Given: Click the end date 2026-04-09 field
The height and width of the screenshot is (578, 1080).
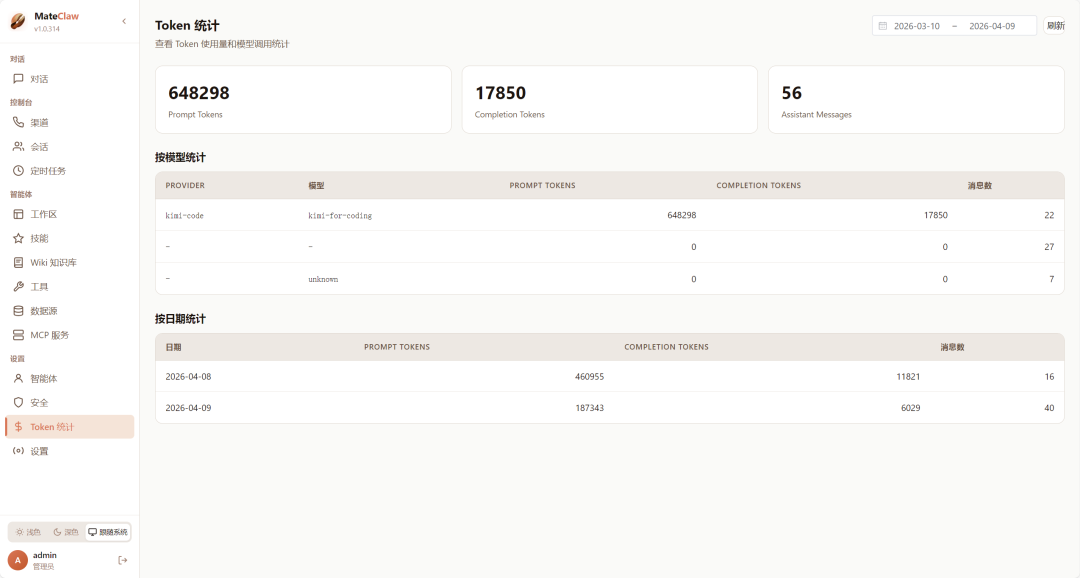Looking at the screenshot, I should pos(992,26).
